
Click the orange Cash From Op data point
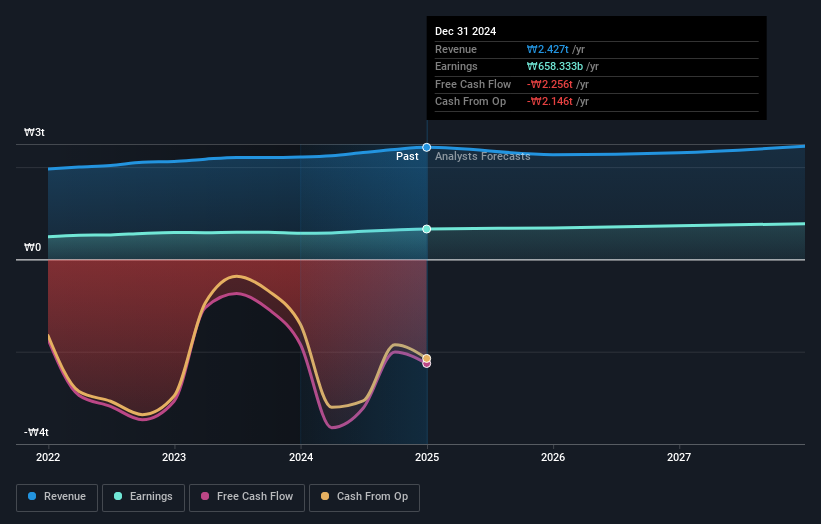[427, 358]
